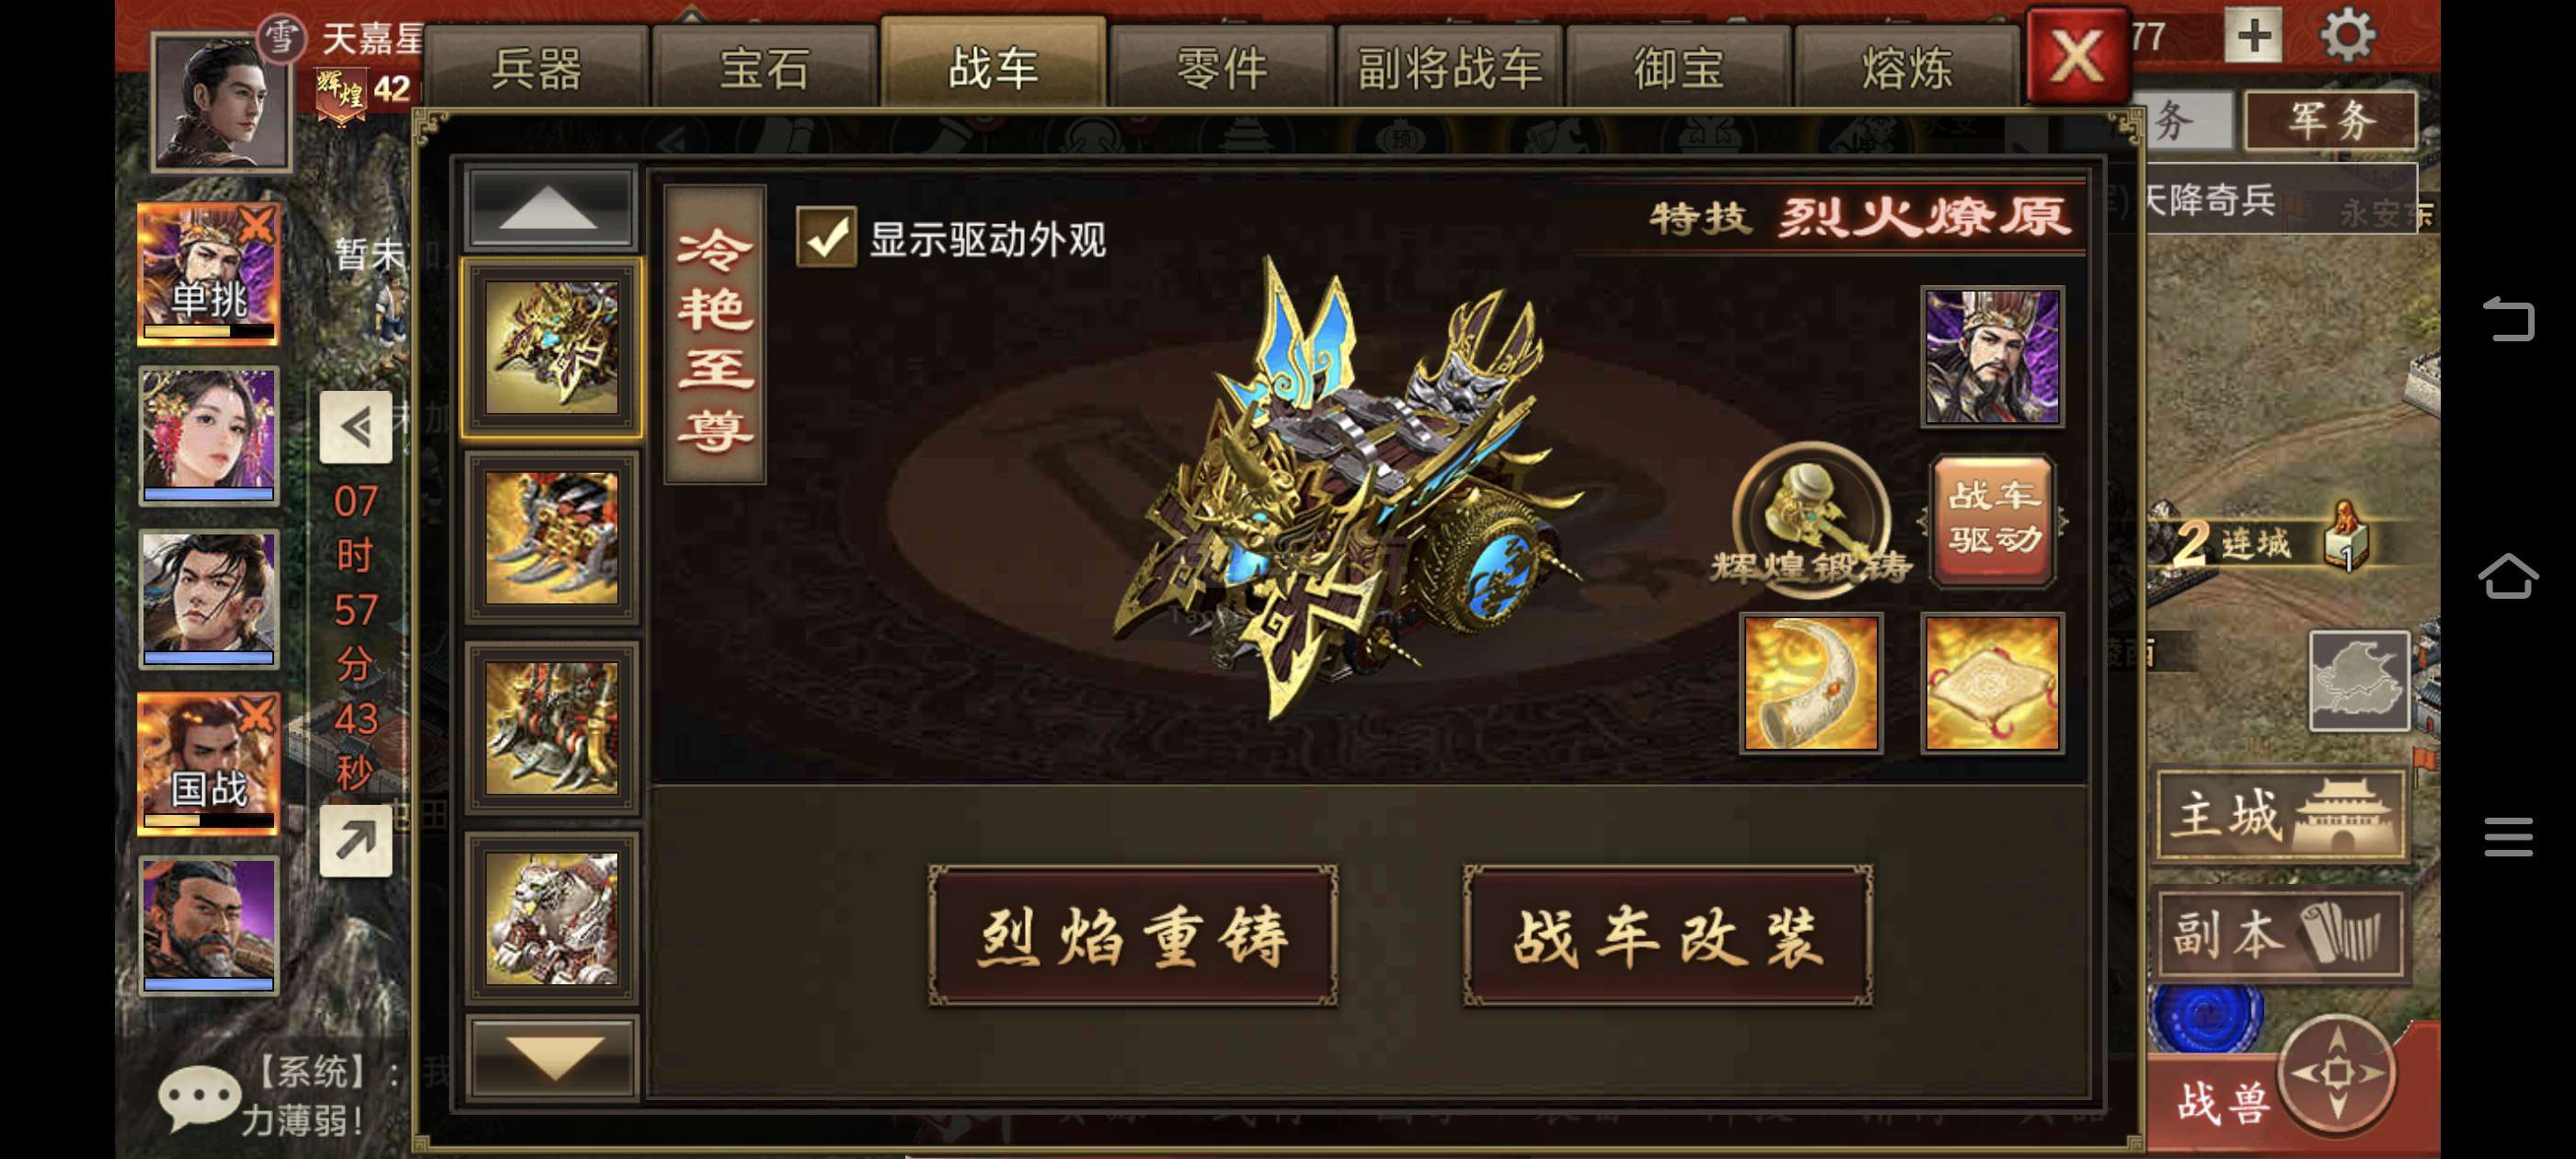
Task: Open the chat speech bubble icon
Action: [198, 1097]
